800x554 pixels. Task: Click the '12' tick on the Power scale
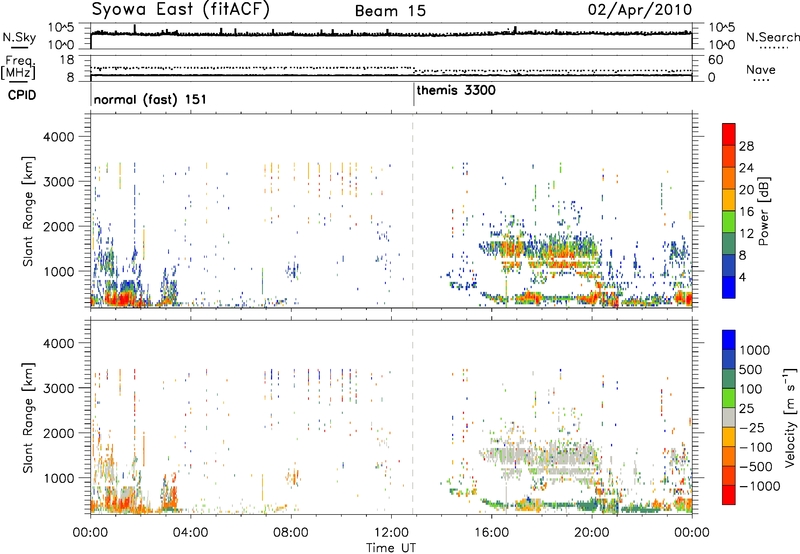click(746, 234)
